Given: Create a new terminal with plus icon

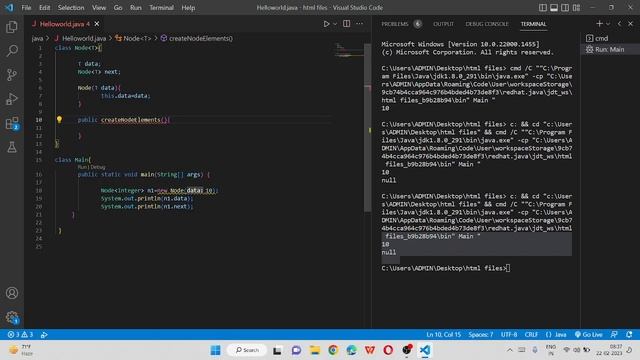Looking at the screenshot, I should (599, 24).
